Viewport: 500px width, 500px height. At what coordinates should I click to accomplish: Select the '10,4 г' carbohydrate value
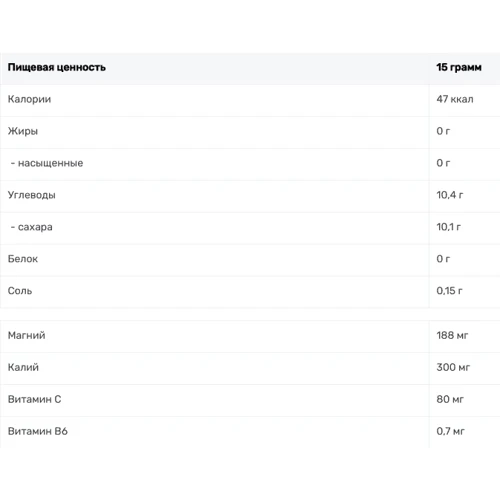450,195
